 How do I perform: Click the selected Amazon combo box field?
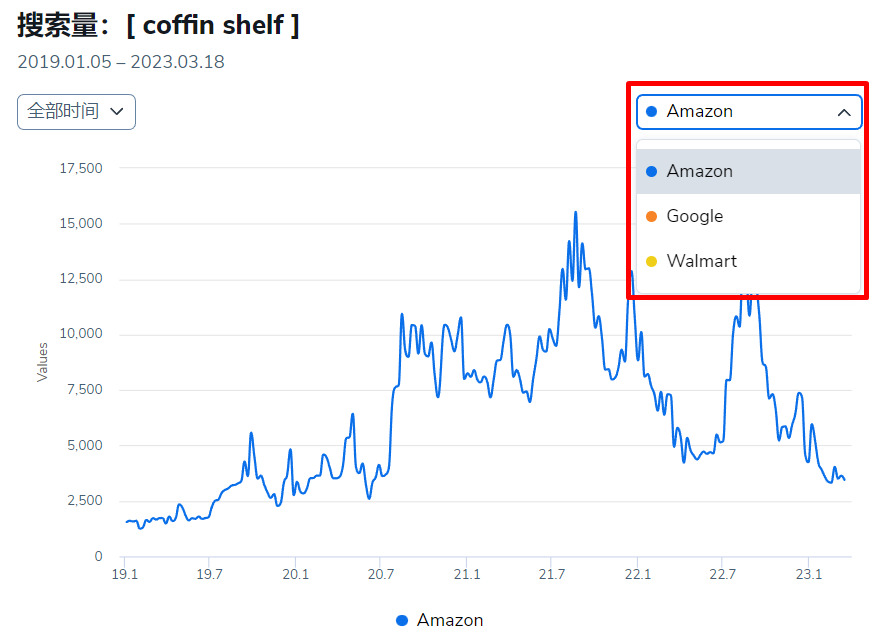coord(740,112)
